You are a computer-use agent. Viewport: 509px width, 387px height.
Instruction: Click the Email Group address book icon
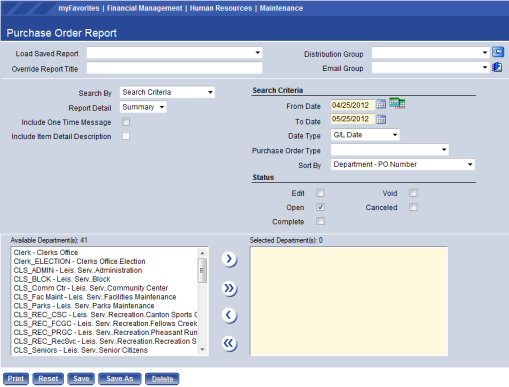point(497,67)
